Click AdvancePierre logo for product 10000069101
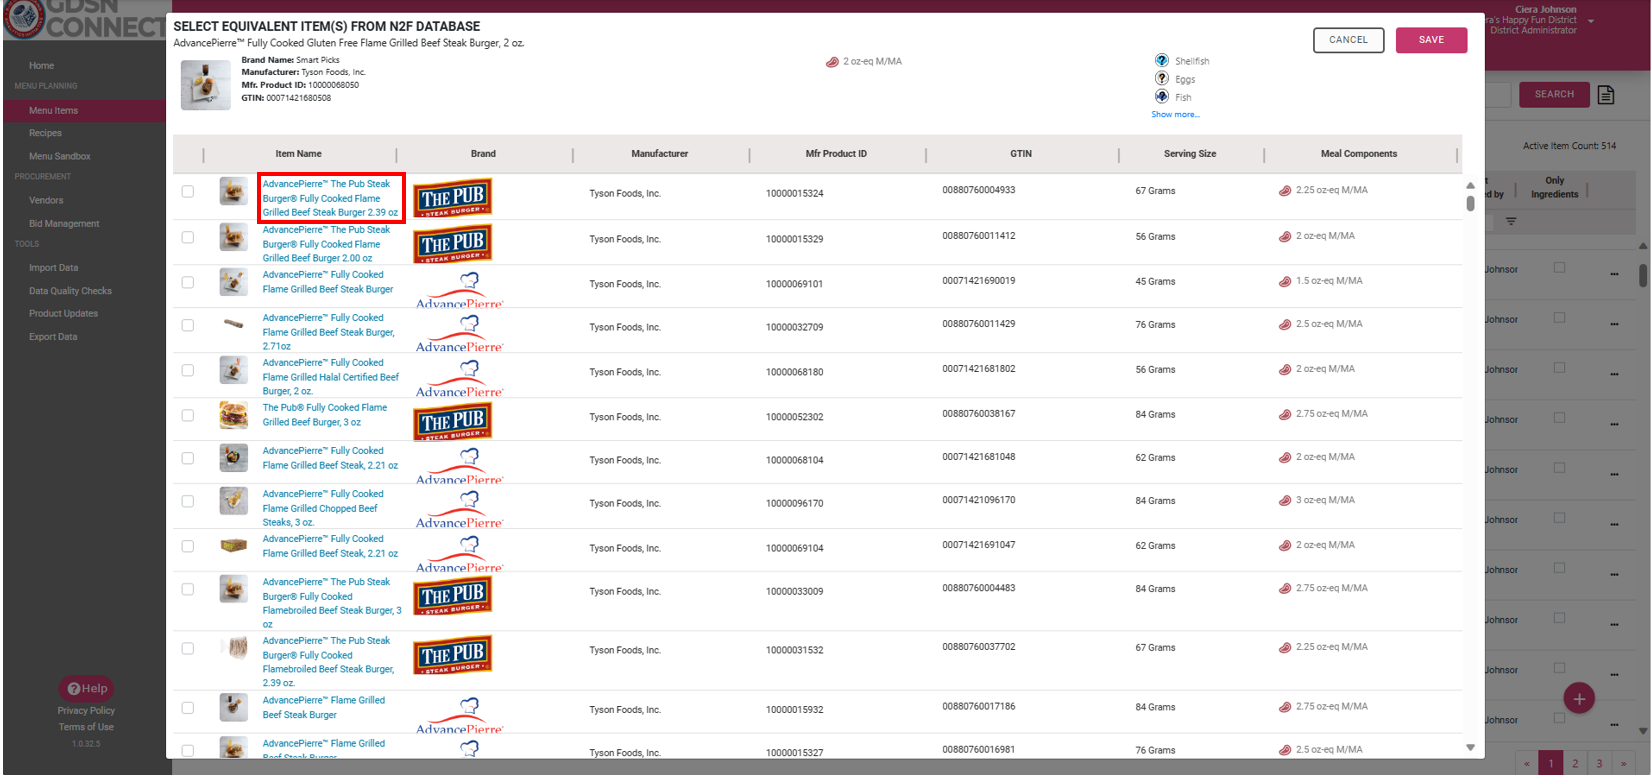The image size is (1651, 775). [x=460, y=290]
